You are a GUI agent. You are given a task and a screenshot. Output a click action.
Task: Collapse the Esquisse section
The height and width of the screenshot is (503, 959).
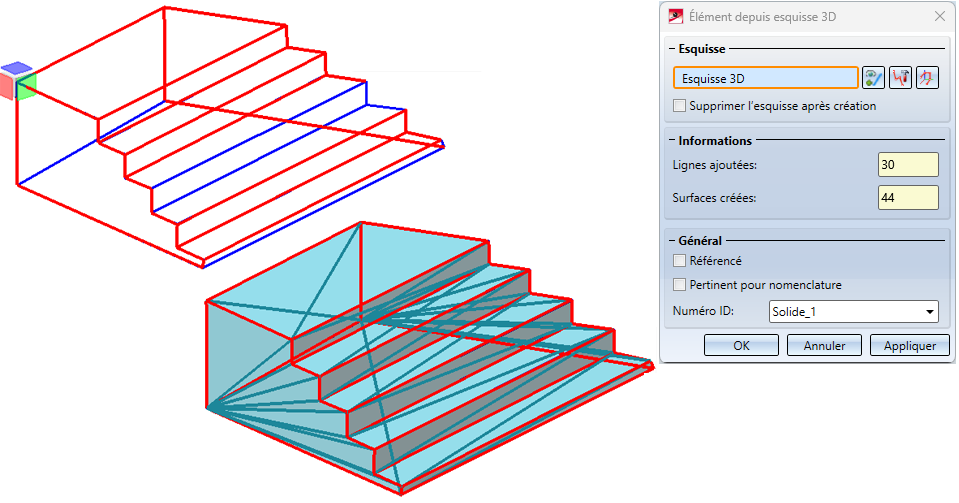[x=672, y=49]
